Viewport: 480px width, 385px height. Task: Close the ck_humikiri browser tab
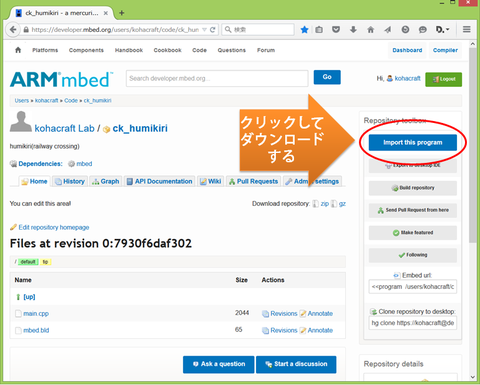tap(106, 13)
